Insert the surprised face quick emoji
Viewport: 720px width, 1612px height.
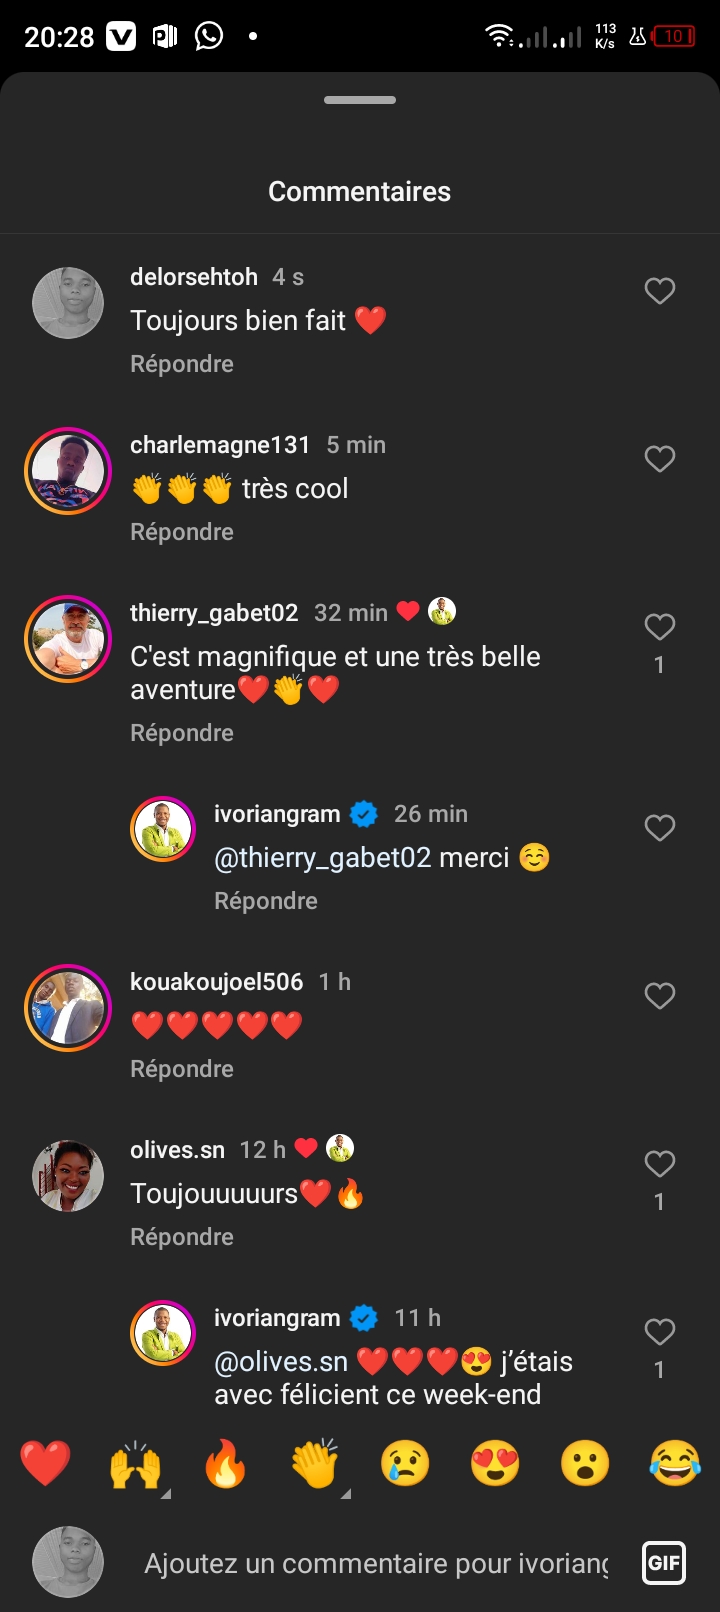click(x=585, y=1464)
